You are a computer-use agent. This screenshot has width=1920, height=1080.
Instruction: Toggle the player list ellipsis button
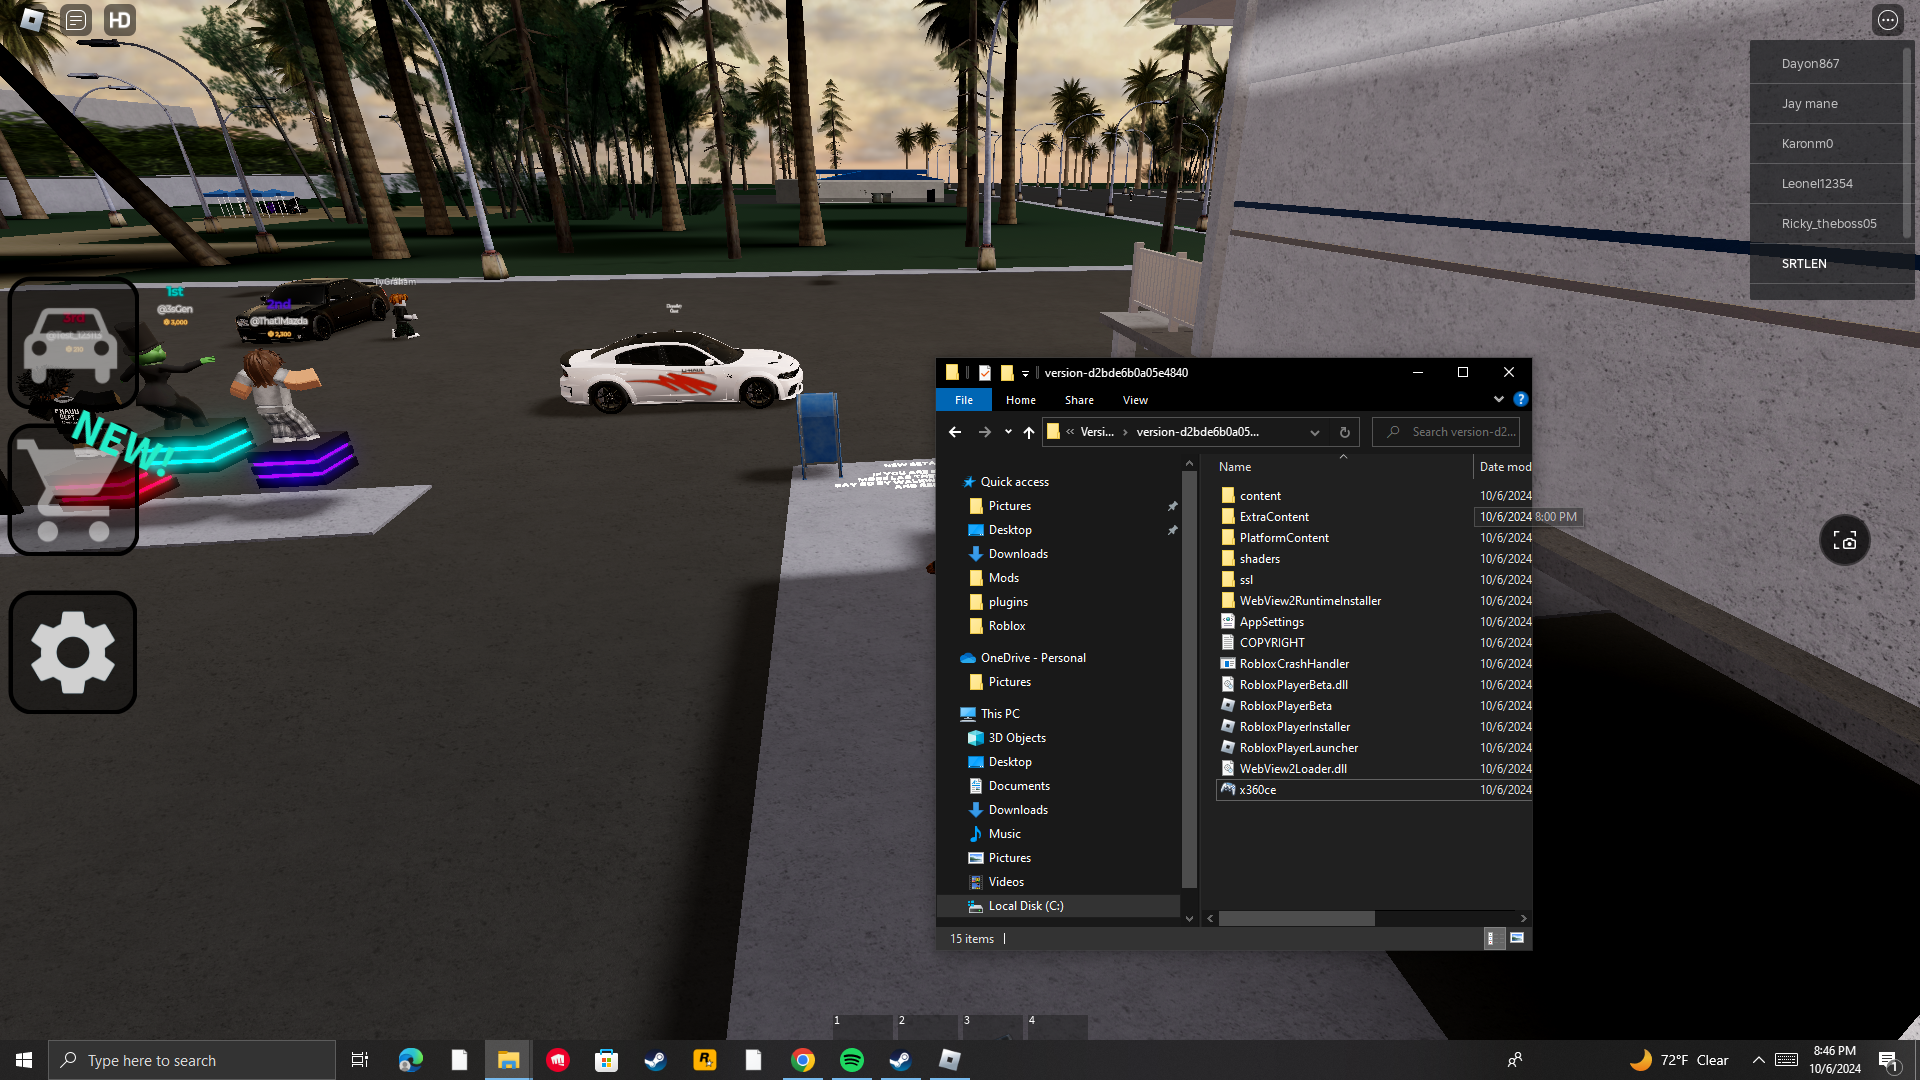tap(1887, 20)
